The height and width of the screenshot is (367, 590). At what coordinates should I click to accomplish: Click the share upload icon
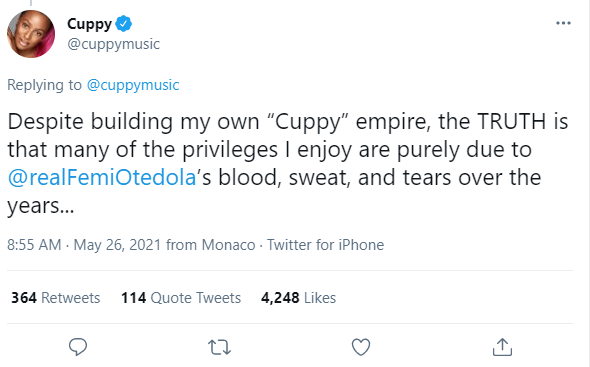coord(502,347)
